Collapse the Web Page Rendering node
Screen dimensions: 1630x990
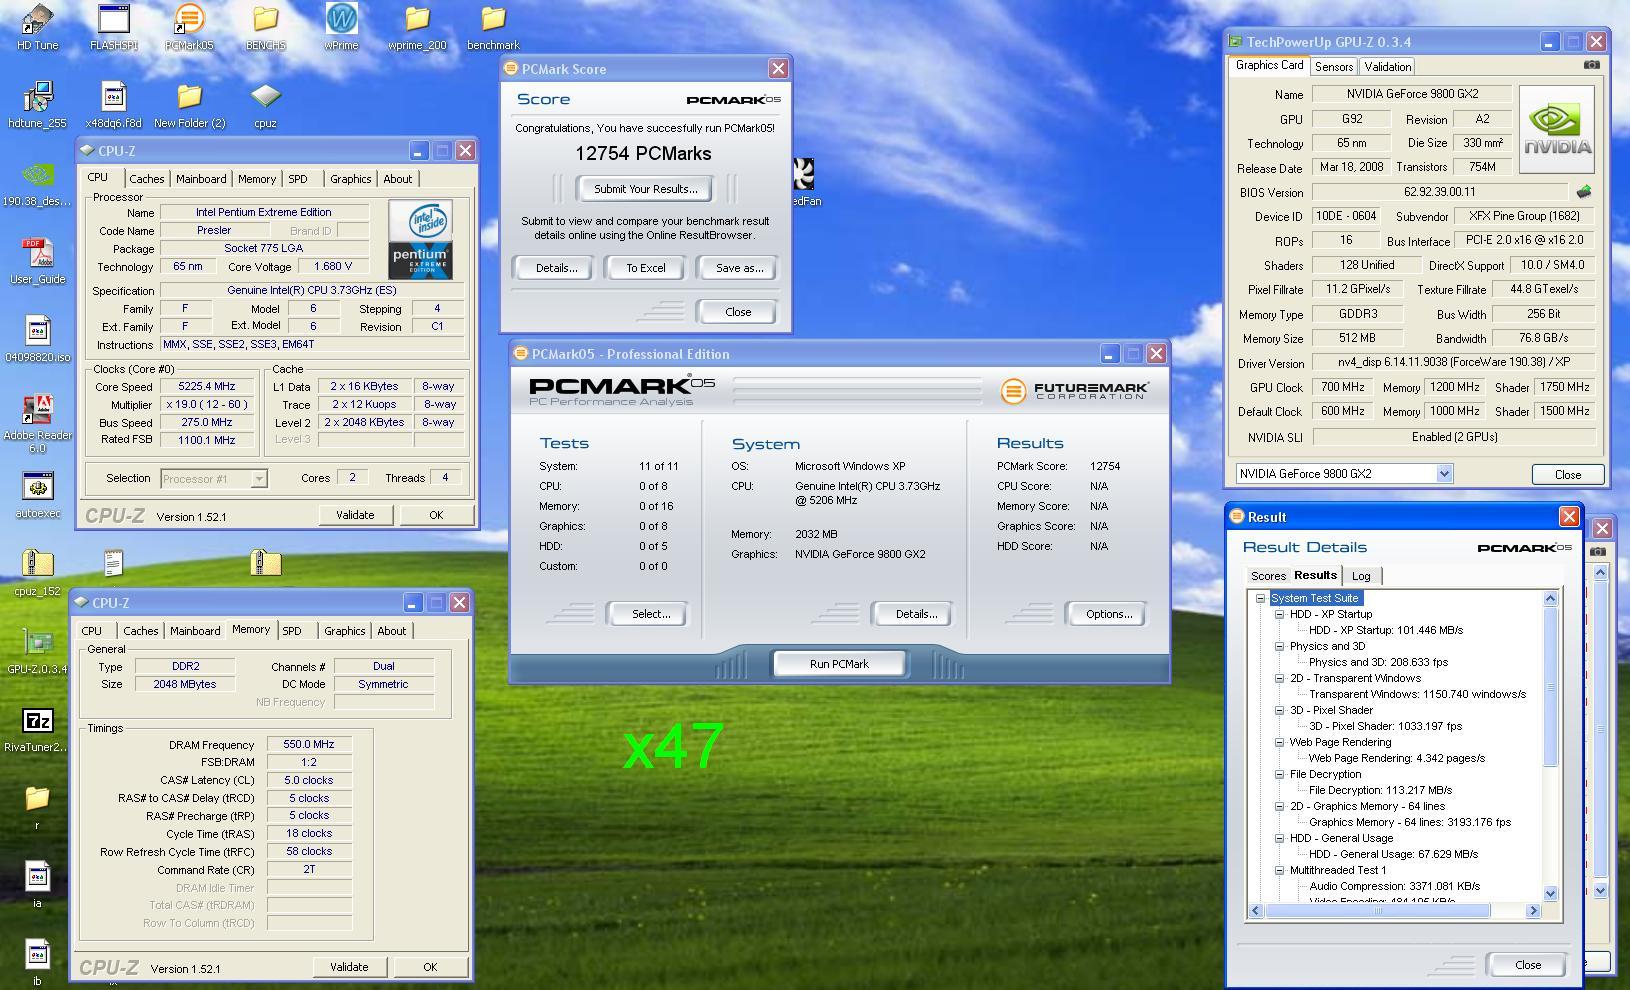[x=1279, y=742]
